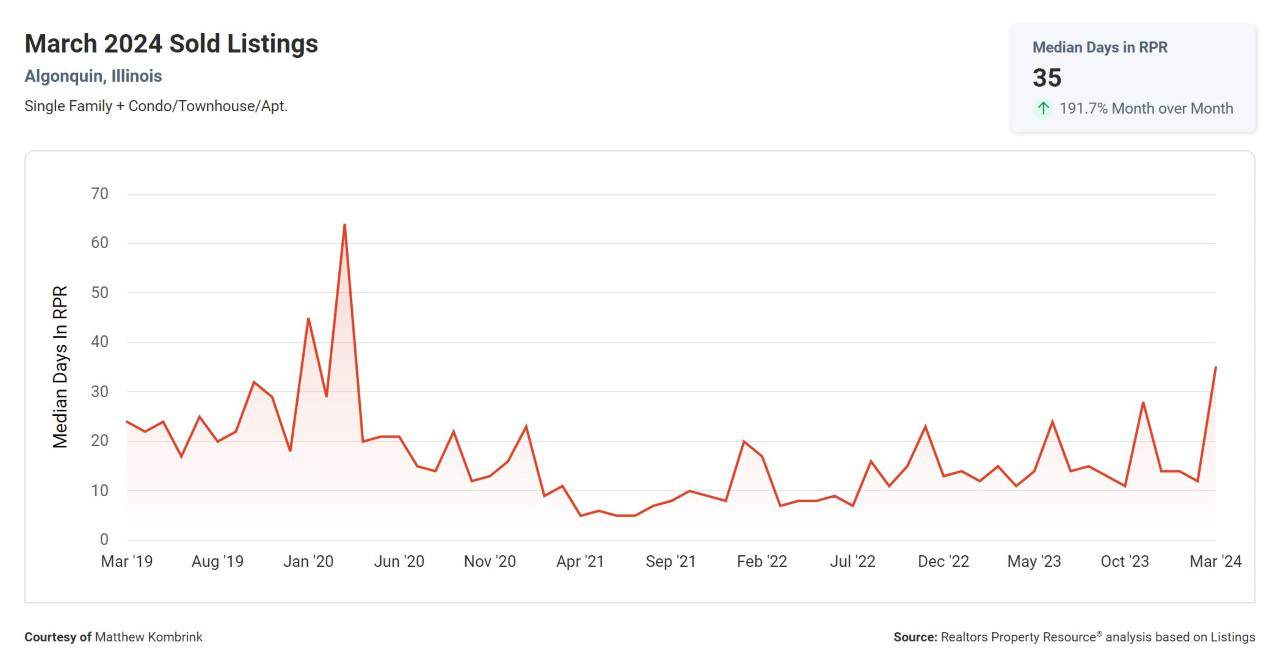Click the green up-arrow trend icon

click(1043, 108)
